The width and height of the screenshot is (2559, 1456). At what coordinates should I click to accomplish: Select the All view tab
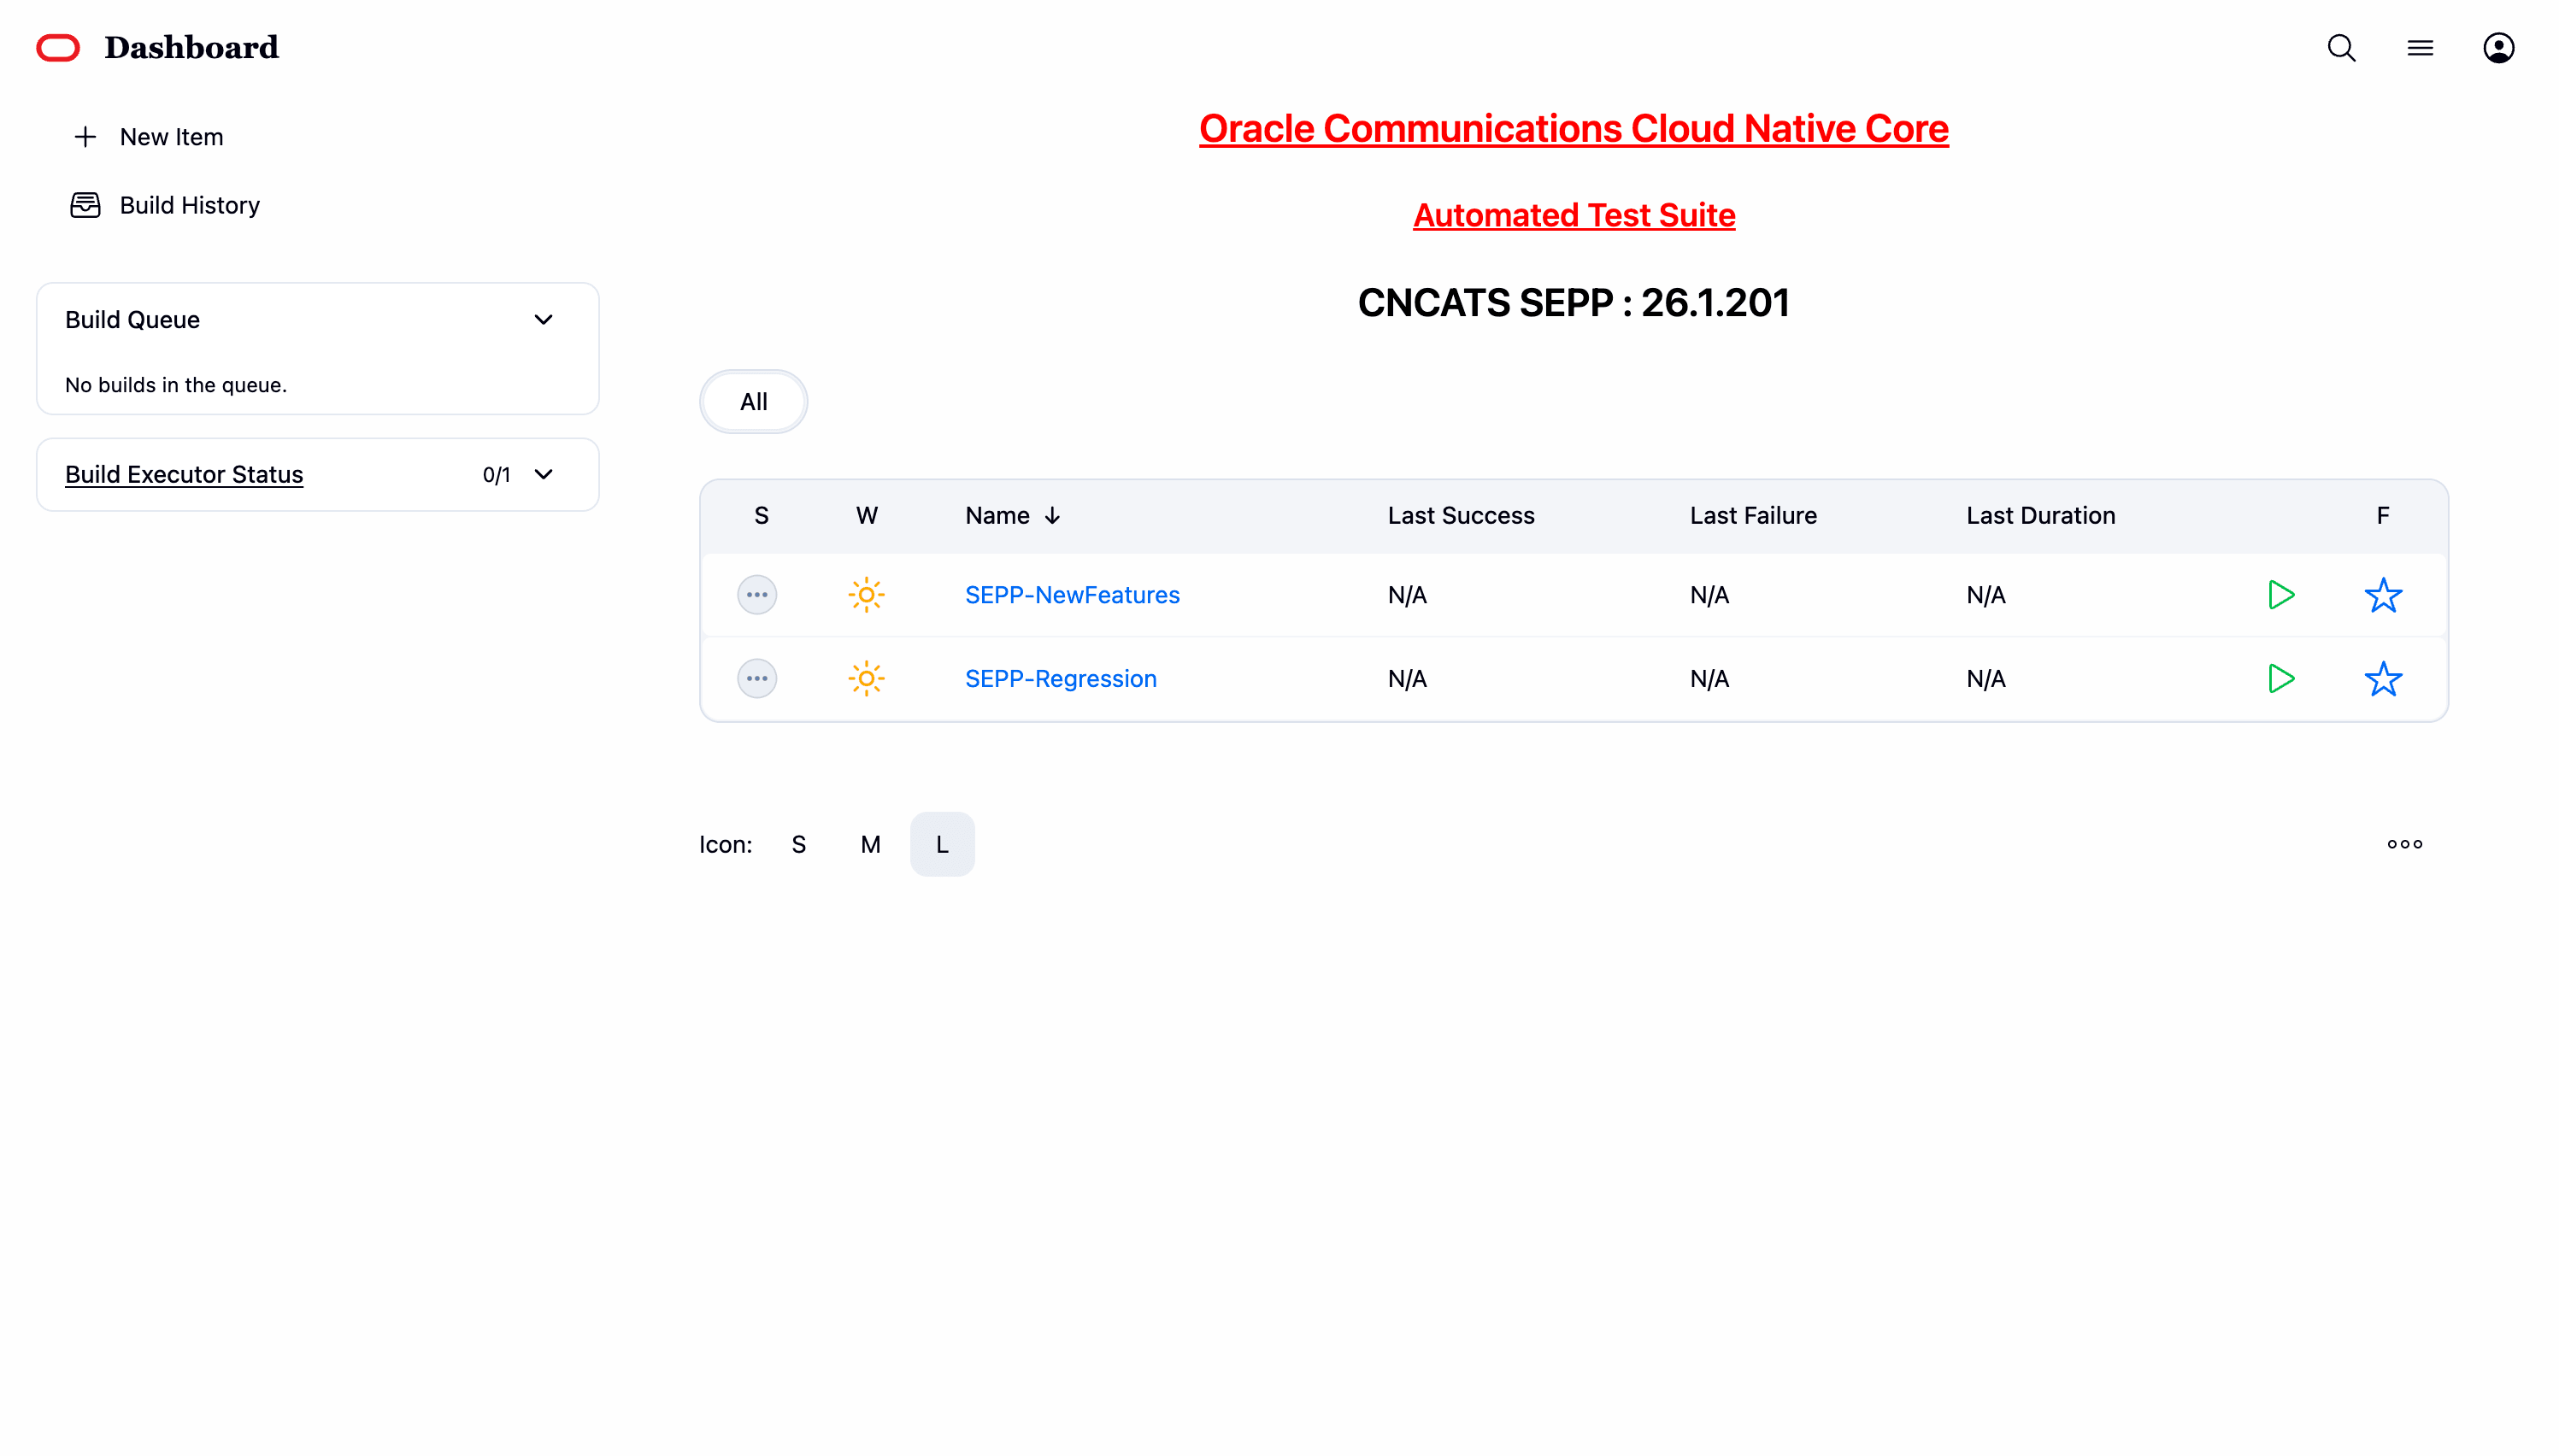click(753, 402)
